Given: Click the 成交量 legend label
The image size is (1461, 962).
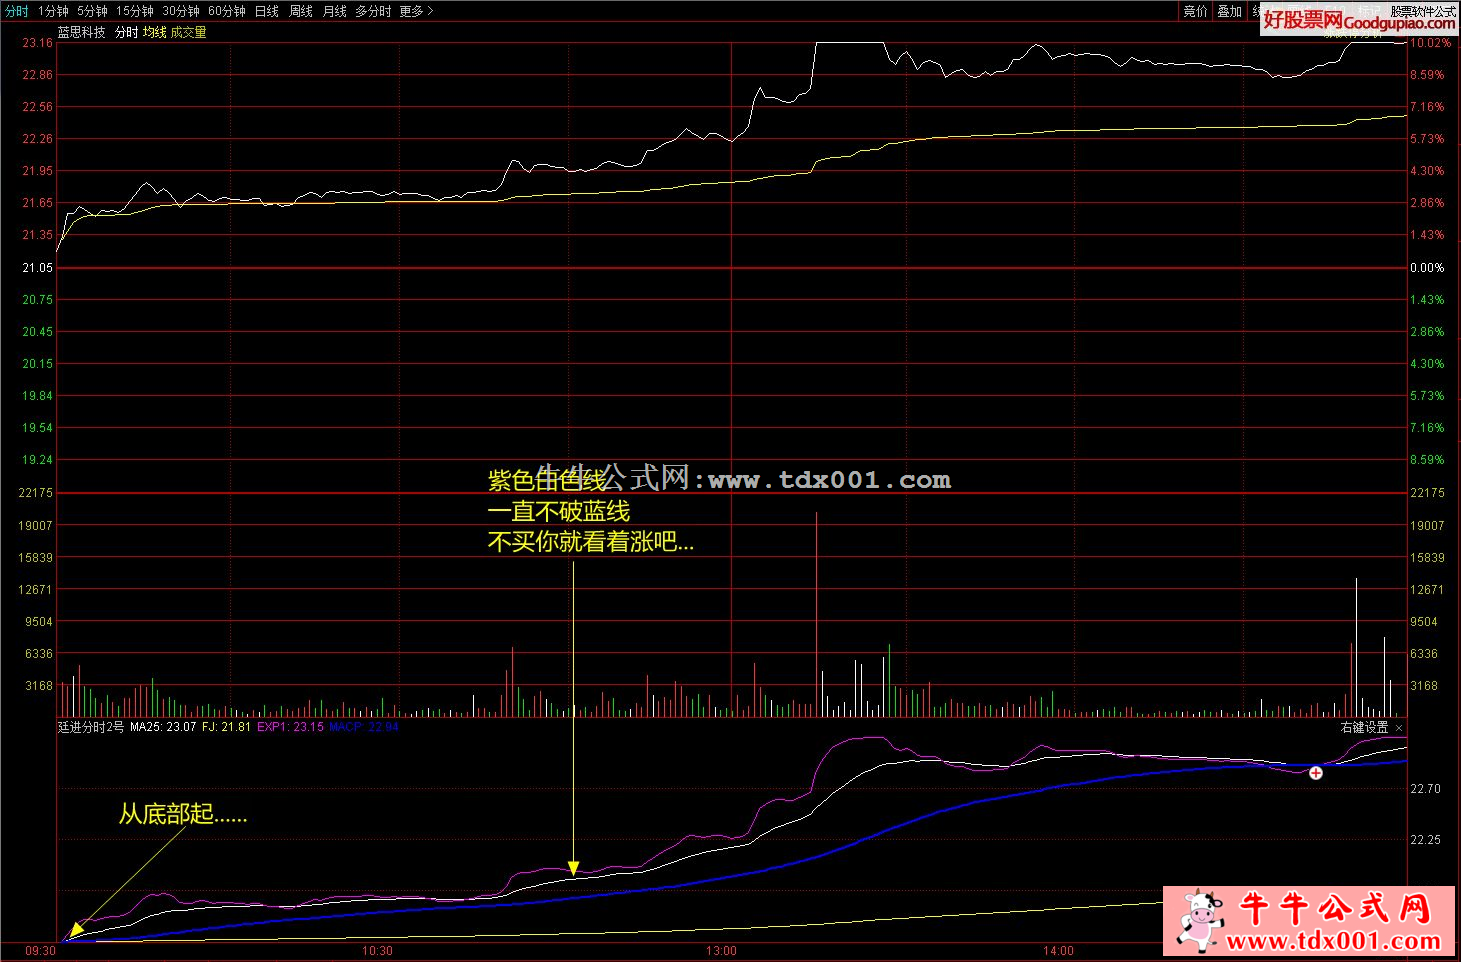Looking at the screenshot, I should pos(189,32).
